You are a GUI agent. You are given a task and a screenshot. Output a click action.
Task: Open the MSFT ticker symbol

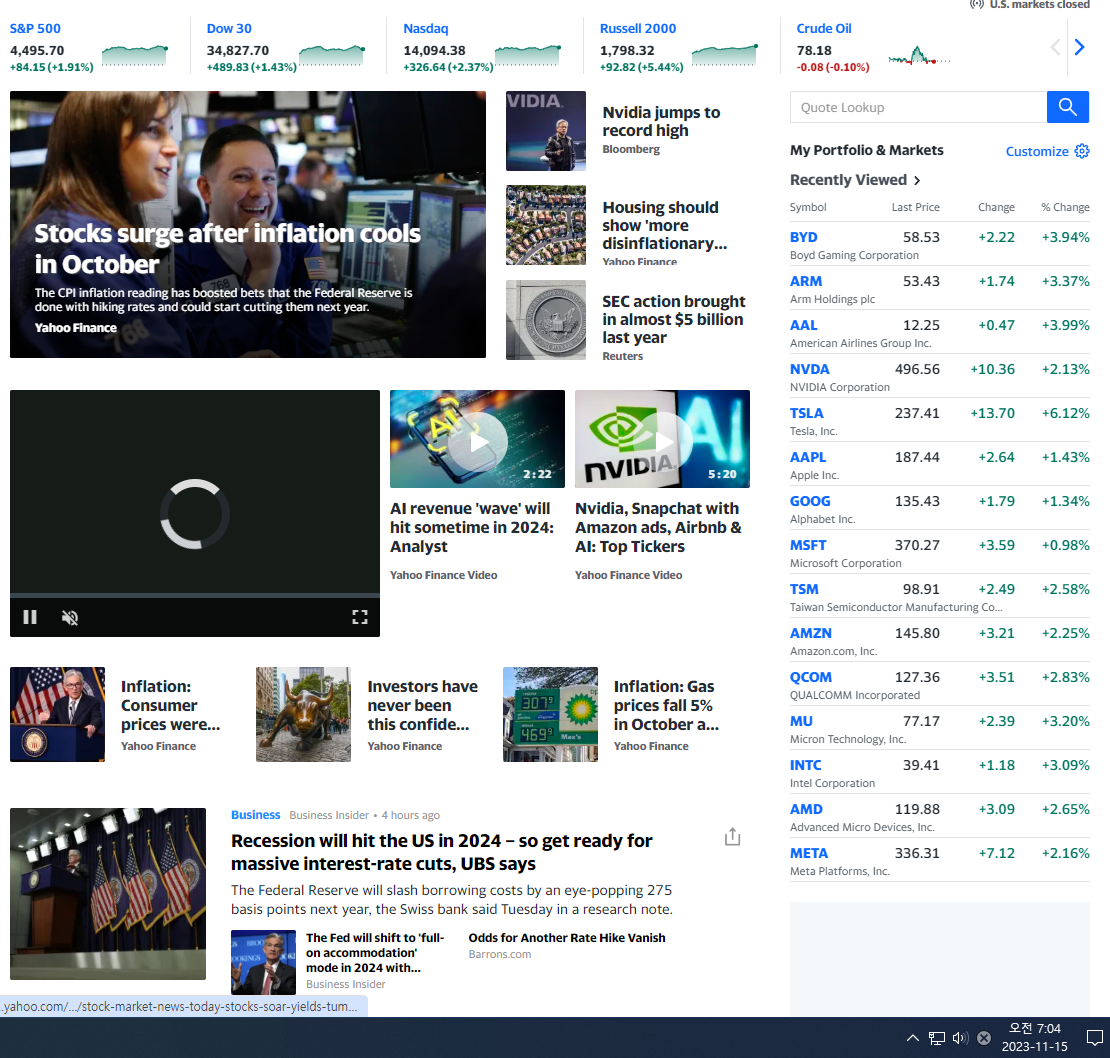pyautogui.click(x=808, y=545)
